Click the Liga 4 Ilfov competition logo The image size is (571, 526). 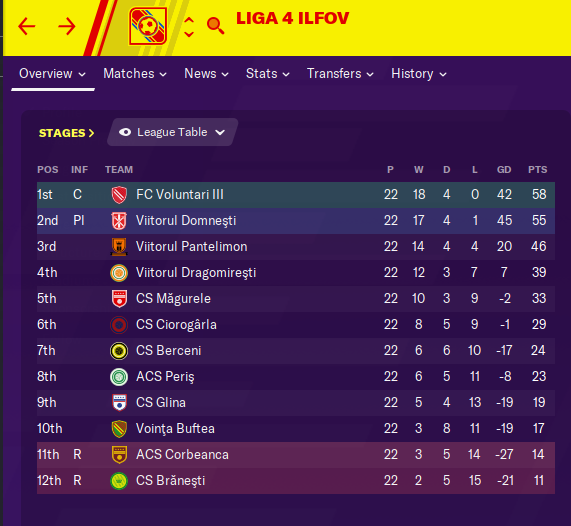click(148, 26)
